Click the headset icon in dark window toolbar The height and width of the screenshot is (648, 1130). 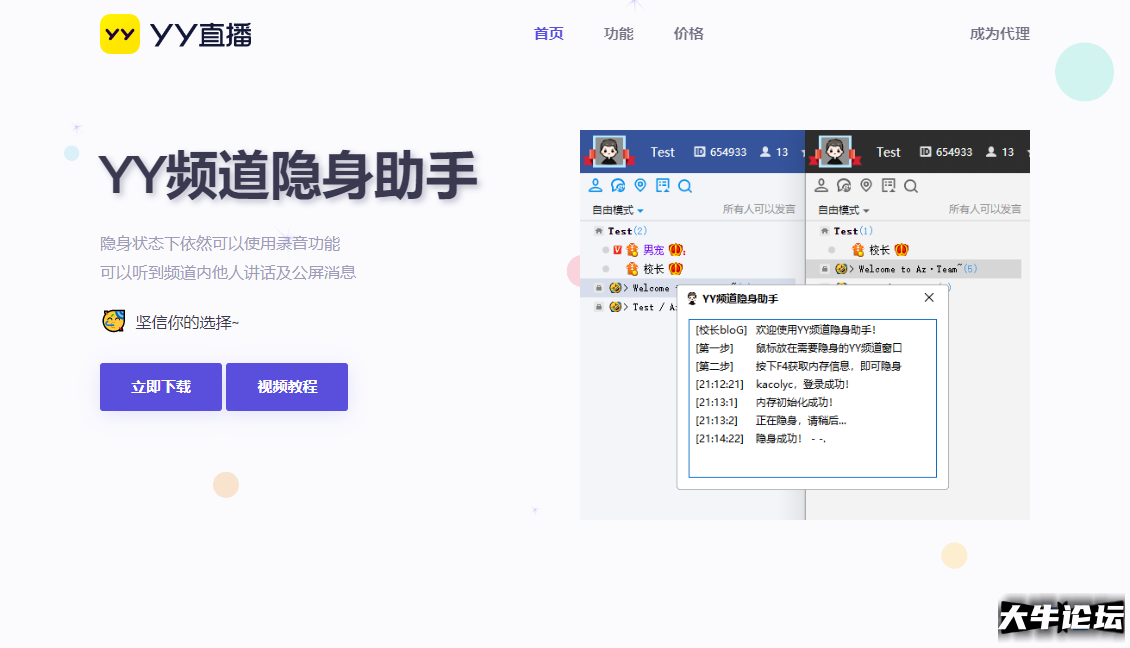[843, 185]
